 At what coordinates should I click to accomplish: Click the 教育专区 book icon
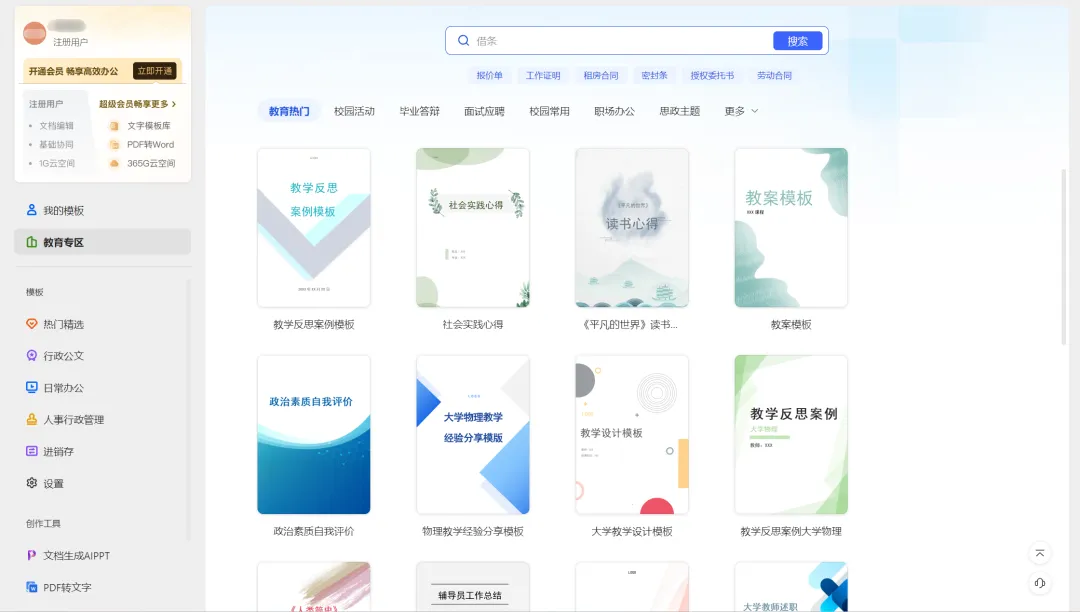(x=32, y=242)
